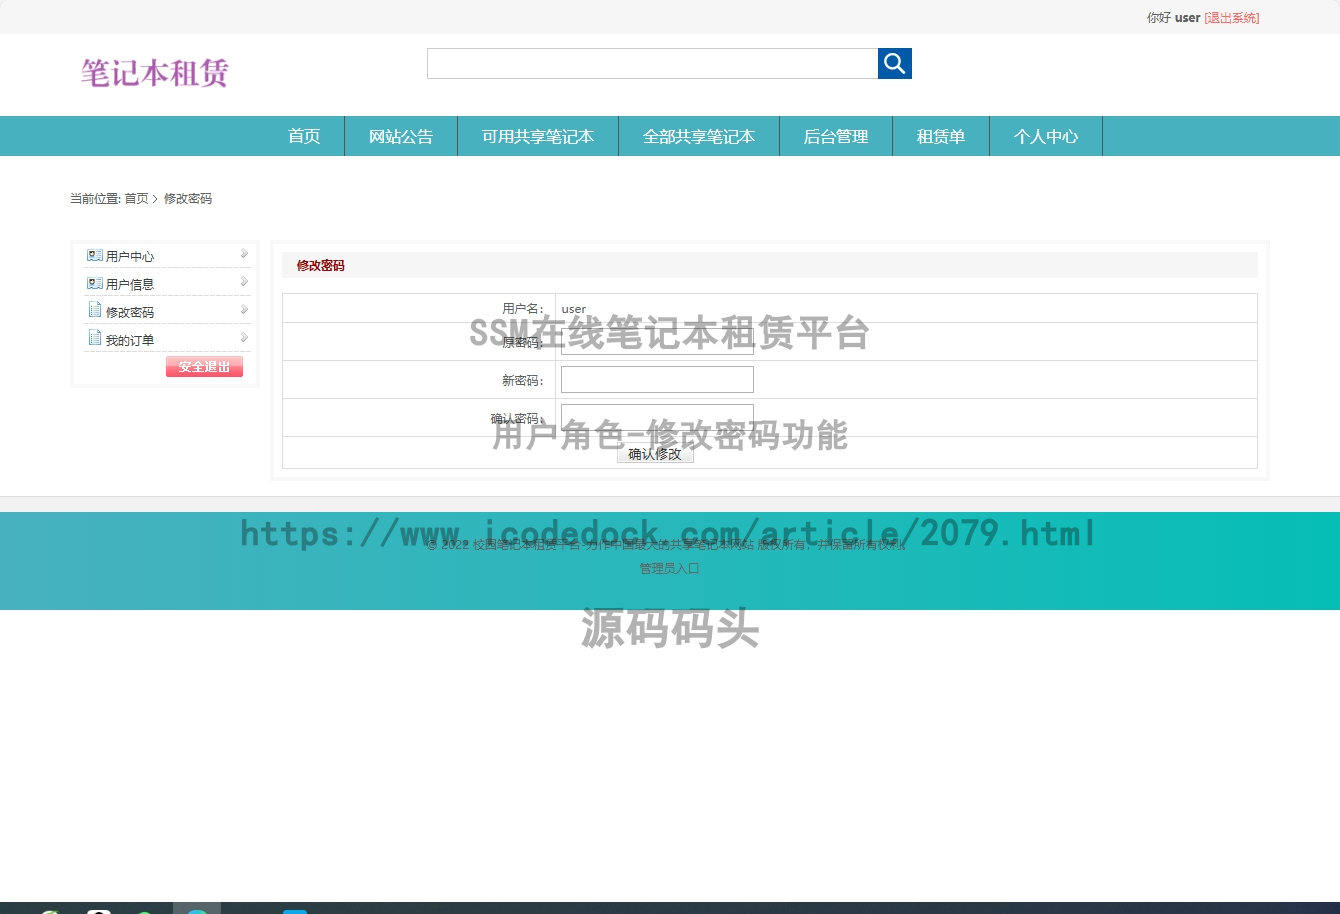Focus the 新密码 input field
Image resolution: width=1340 pixels, height=914 pixels.
pos(657,380)
